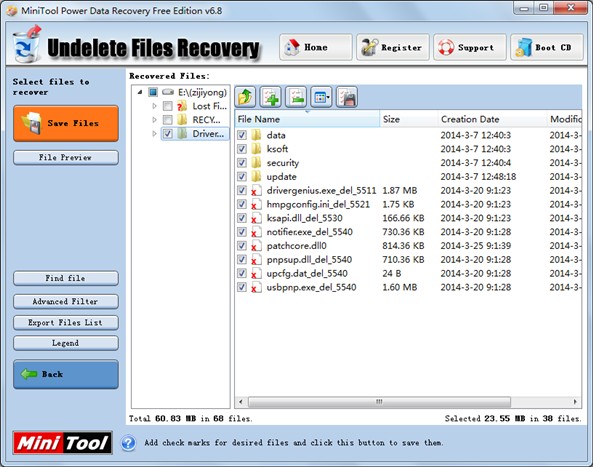Click Lost Fi... question folder icon

tap(182, 106)
